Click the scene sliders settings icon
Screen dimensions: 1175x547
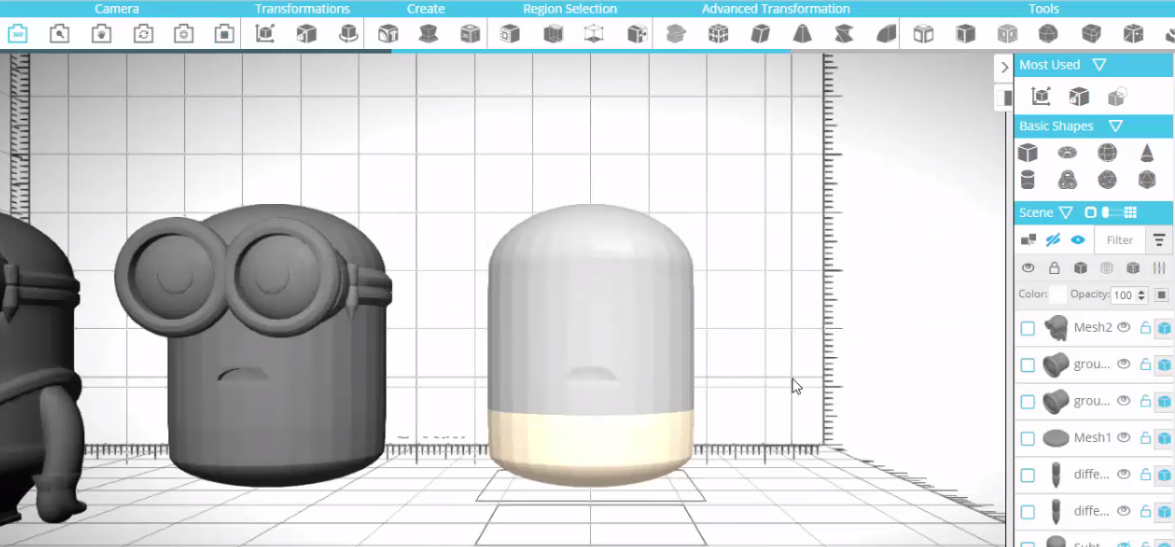tap(1160, 268)
